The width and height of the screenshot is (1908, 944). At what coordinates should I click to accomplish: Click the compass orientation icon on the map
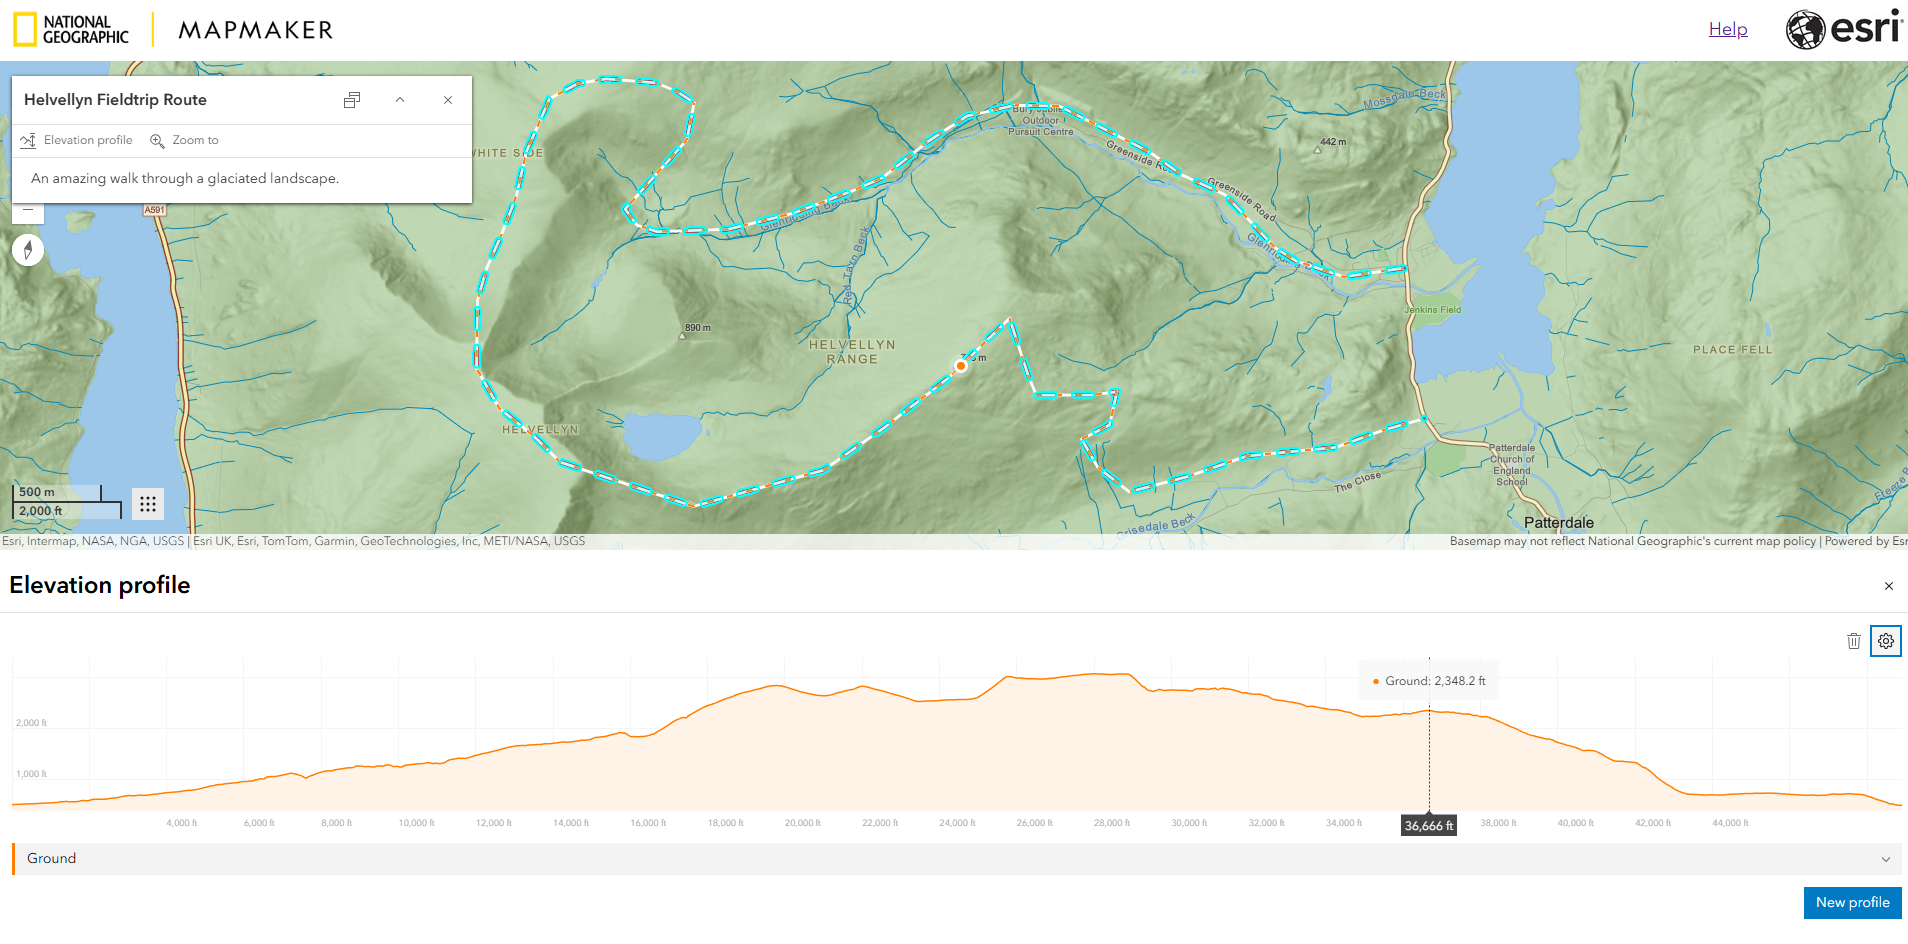28,250
